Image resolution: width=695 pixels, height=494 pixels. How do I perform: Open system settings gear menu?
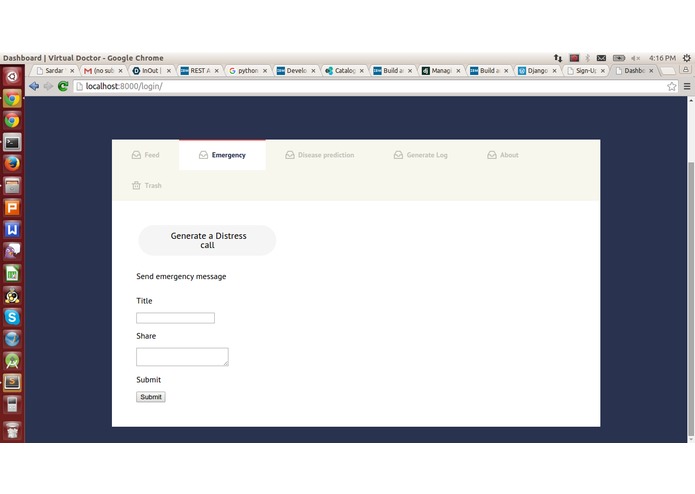click(687, 58)
